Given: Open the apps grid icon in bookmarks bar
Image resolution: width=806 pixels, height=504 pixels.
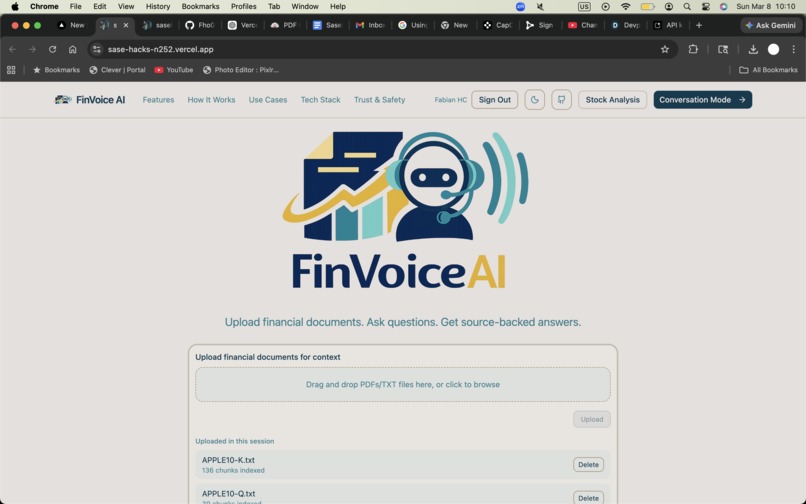Looking at the screenshot, I should (x=11, y=70).
